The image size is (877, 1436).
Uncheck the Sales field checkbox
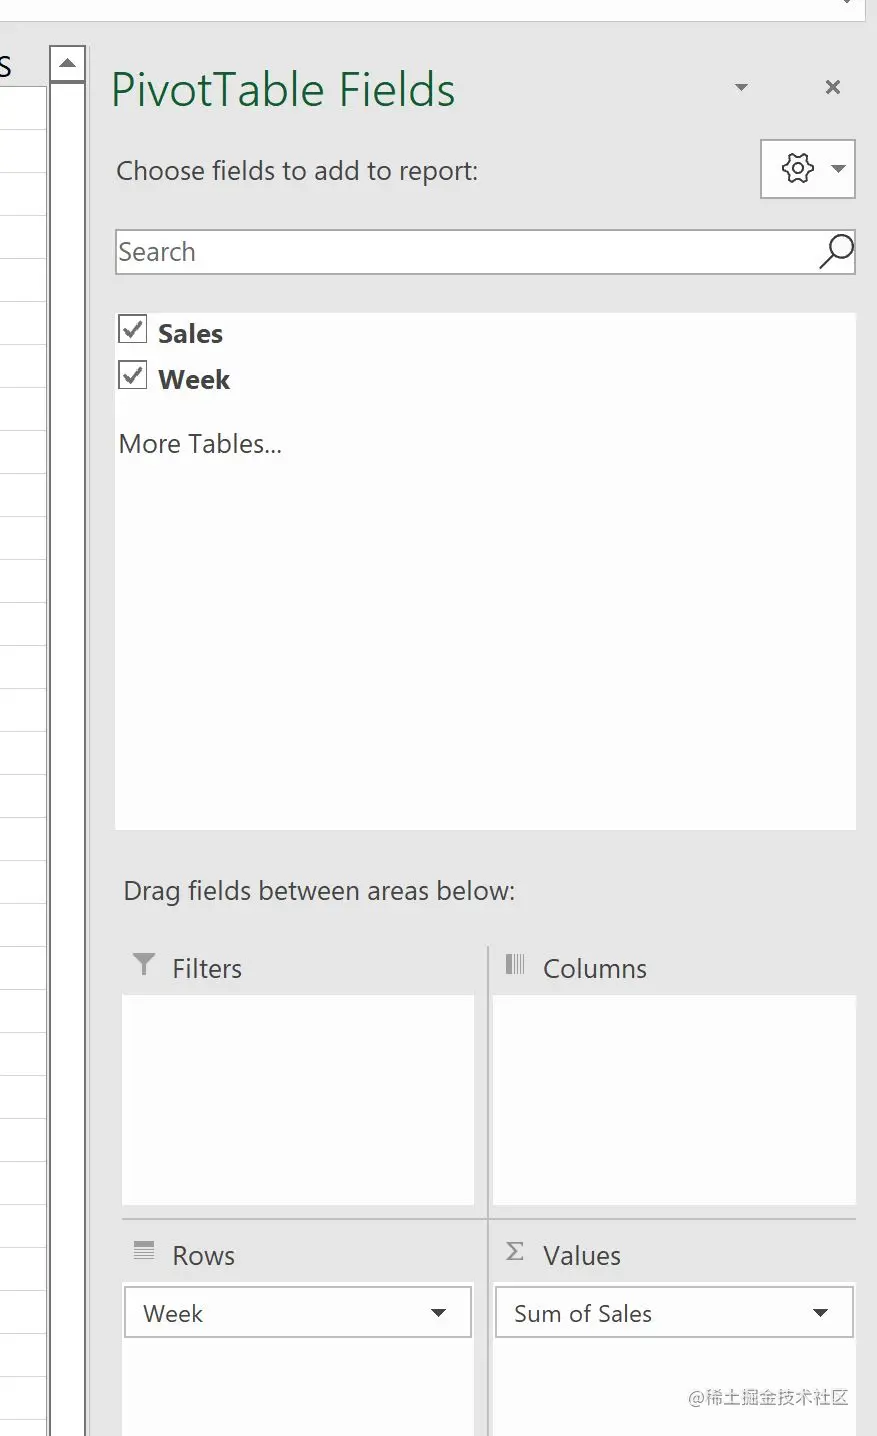click(133, 329)
